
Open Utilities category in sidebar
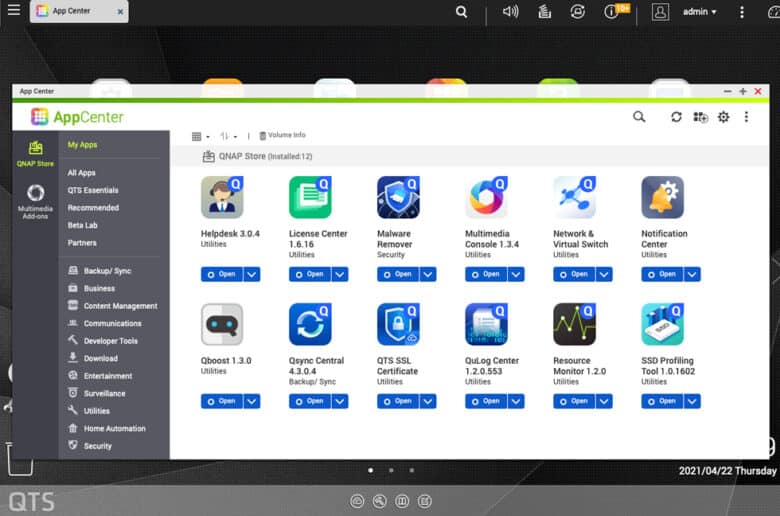click(x=89, y=411)
